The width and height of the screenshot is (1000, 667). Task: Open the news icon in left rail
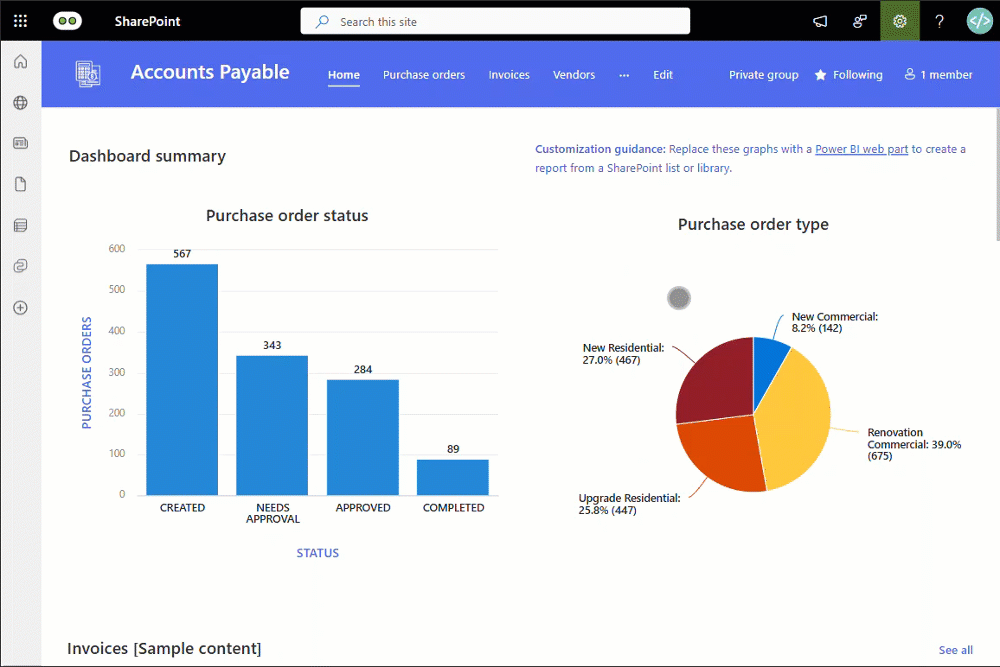point(20,143)
